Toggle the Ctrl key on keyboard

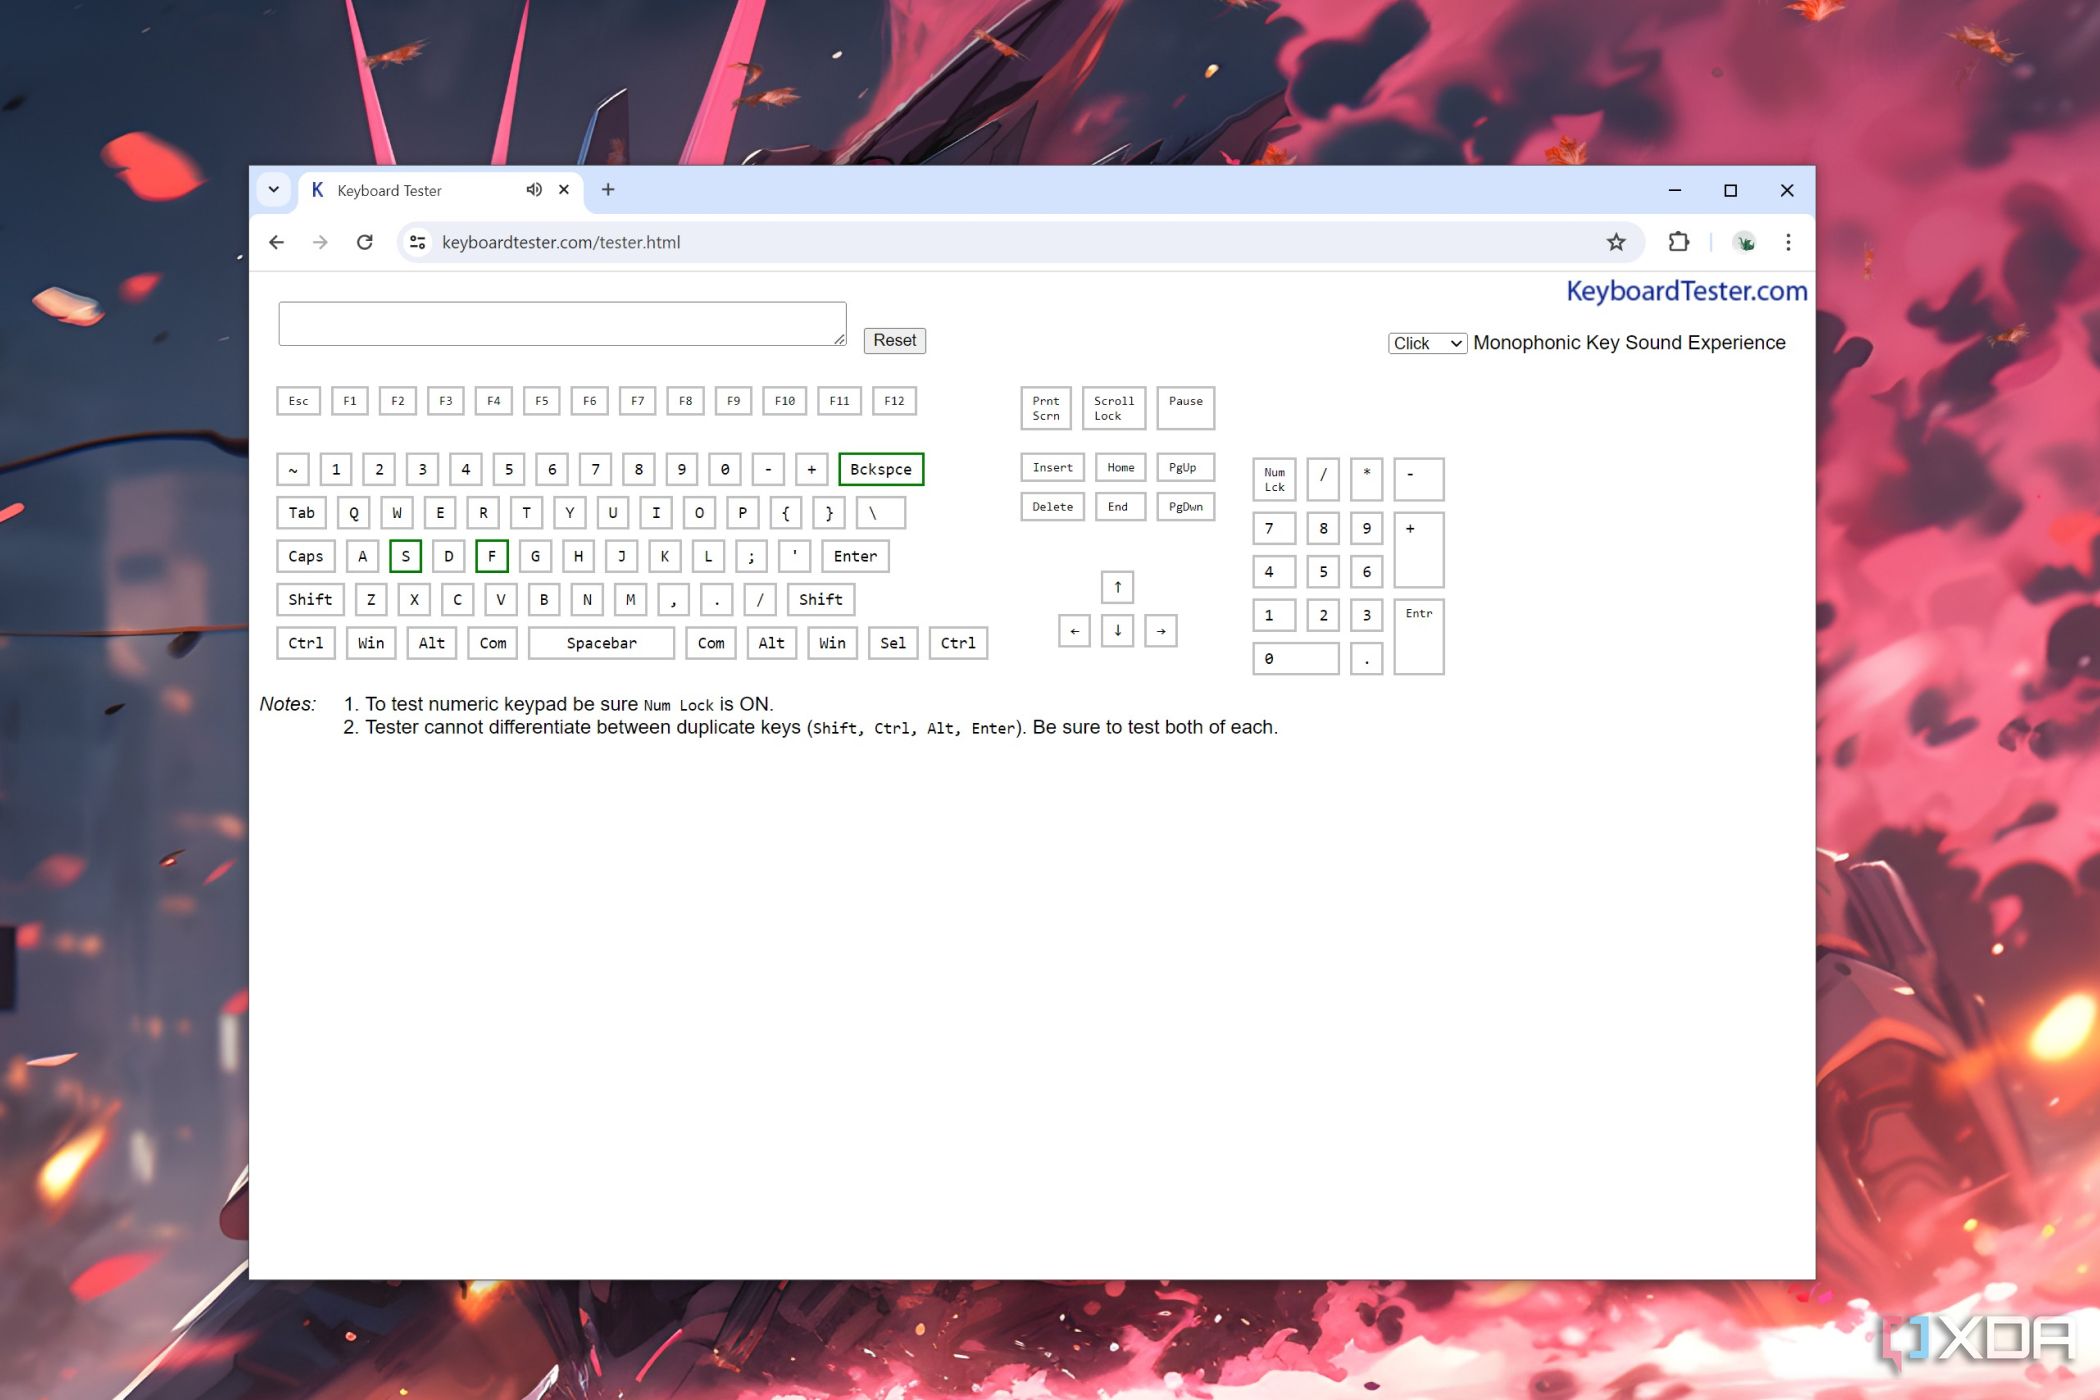point(306,642)
